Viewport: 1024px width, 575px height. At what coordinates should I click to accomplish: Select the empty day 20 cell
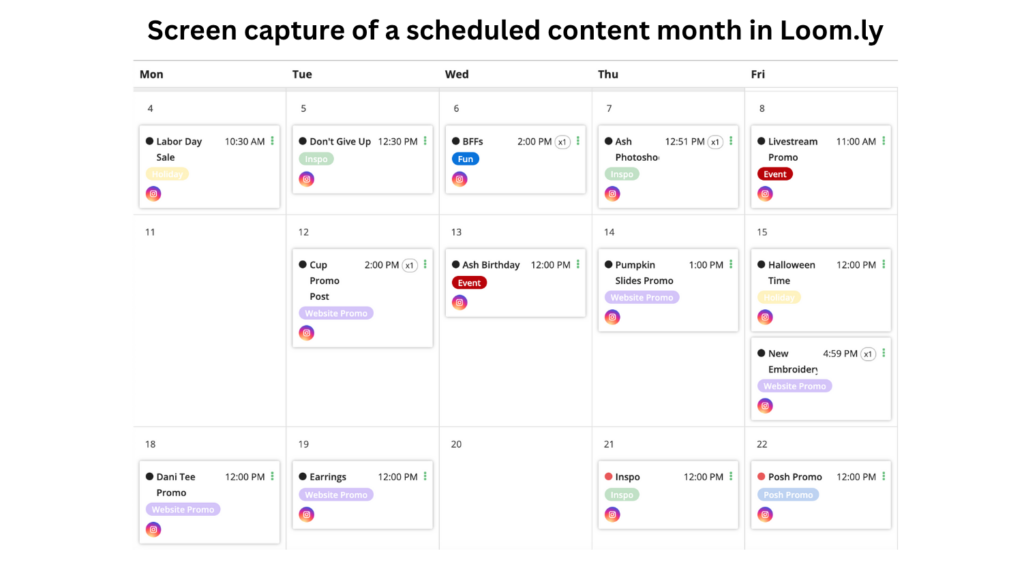click(515, 489)
